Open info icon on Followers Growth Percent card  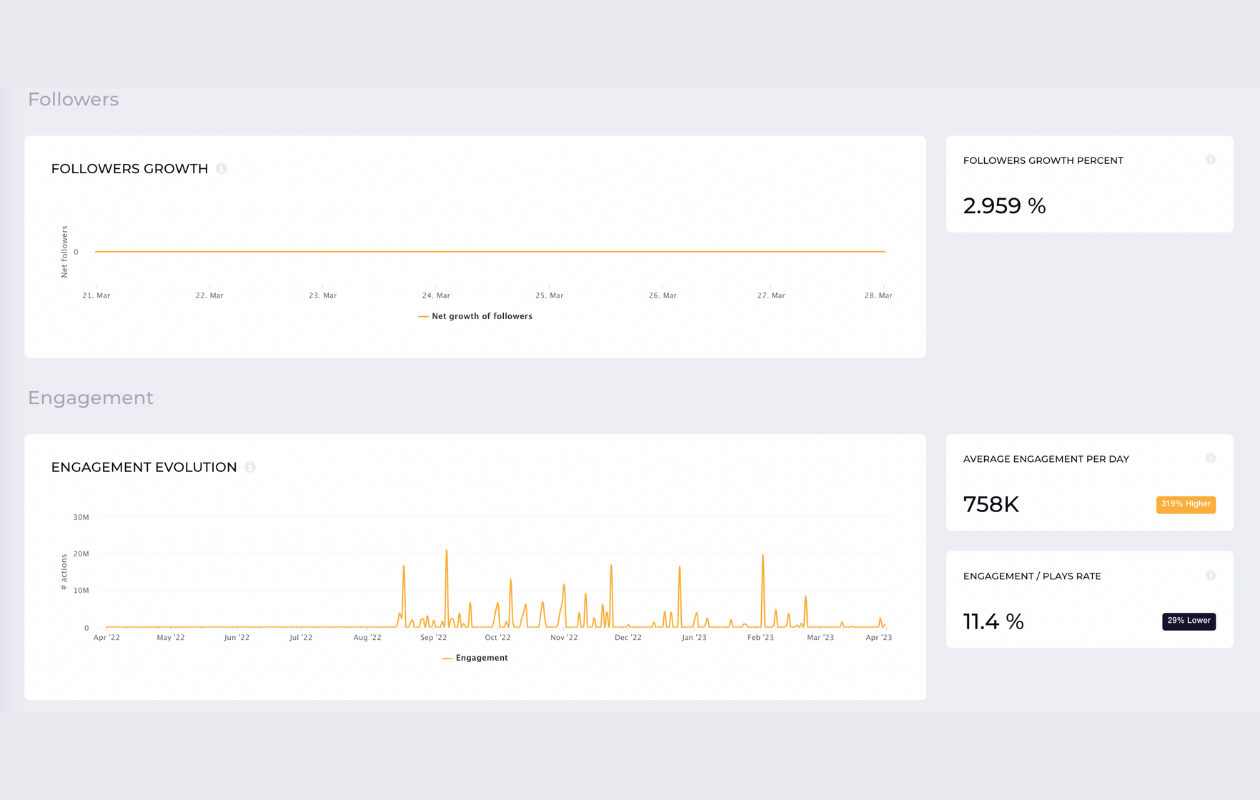[x=1210, y=160]
